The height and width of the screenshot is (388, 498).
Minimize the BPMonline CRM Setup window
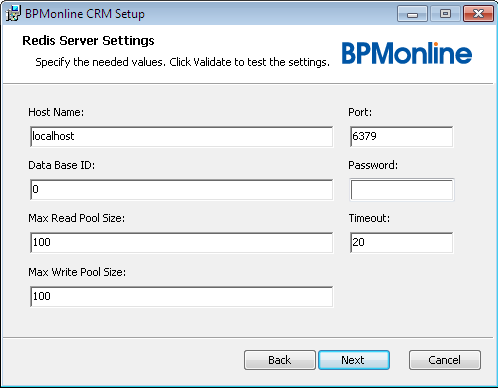[x=412, y=14]
